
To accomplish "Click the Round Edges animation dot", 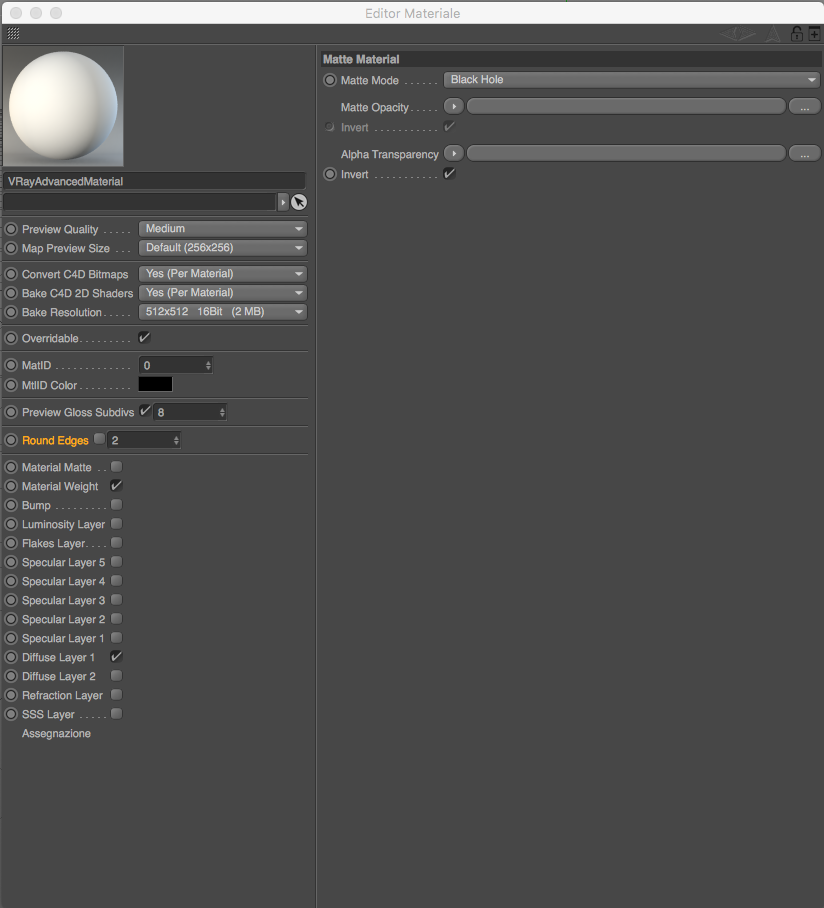I will click(x=11, y=440).
